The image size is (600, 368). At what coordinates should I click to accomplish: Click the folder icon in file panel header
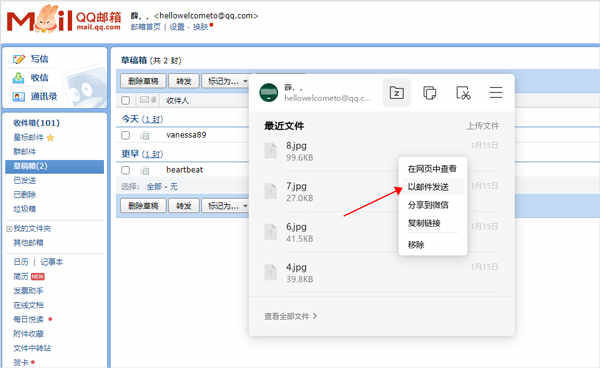(x=396, y=93)
